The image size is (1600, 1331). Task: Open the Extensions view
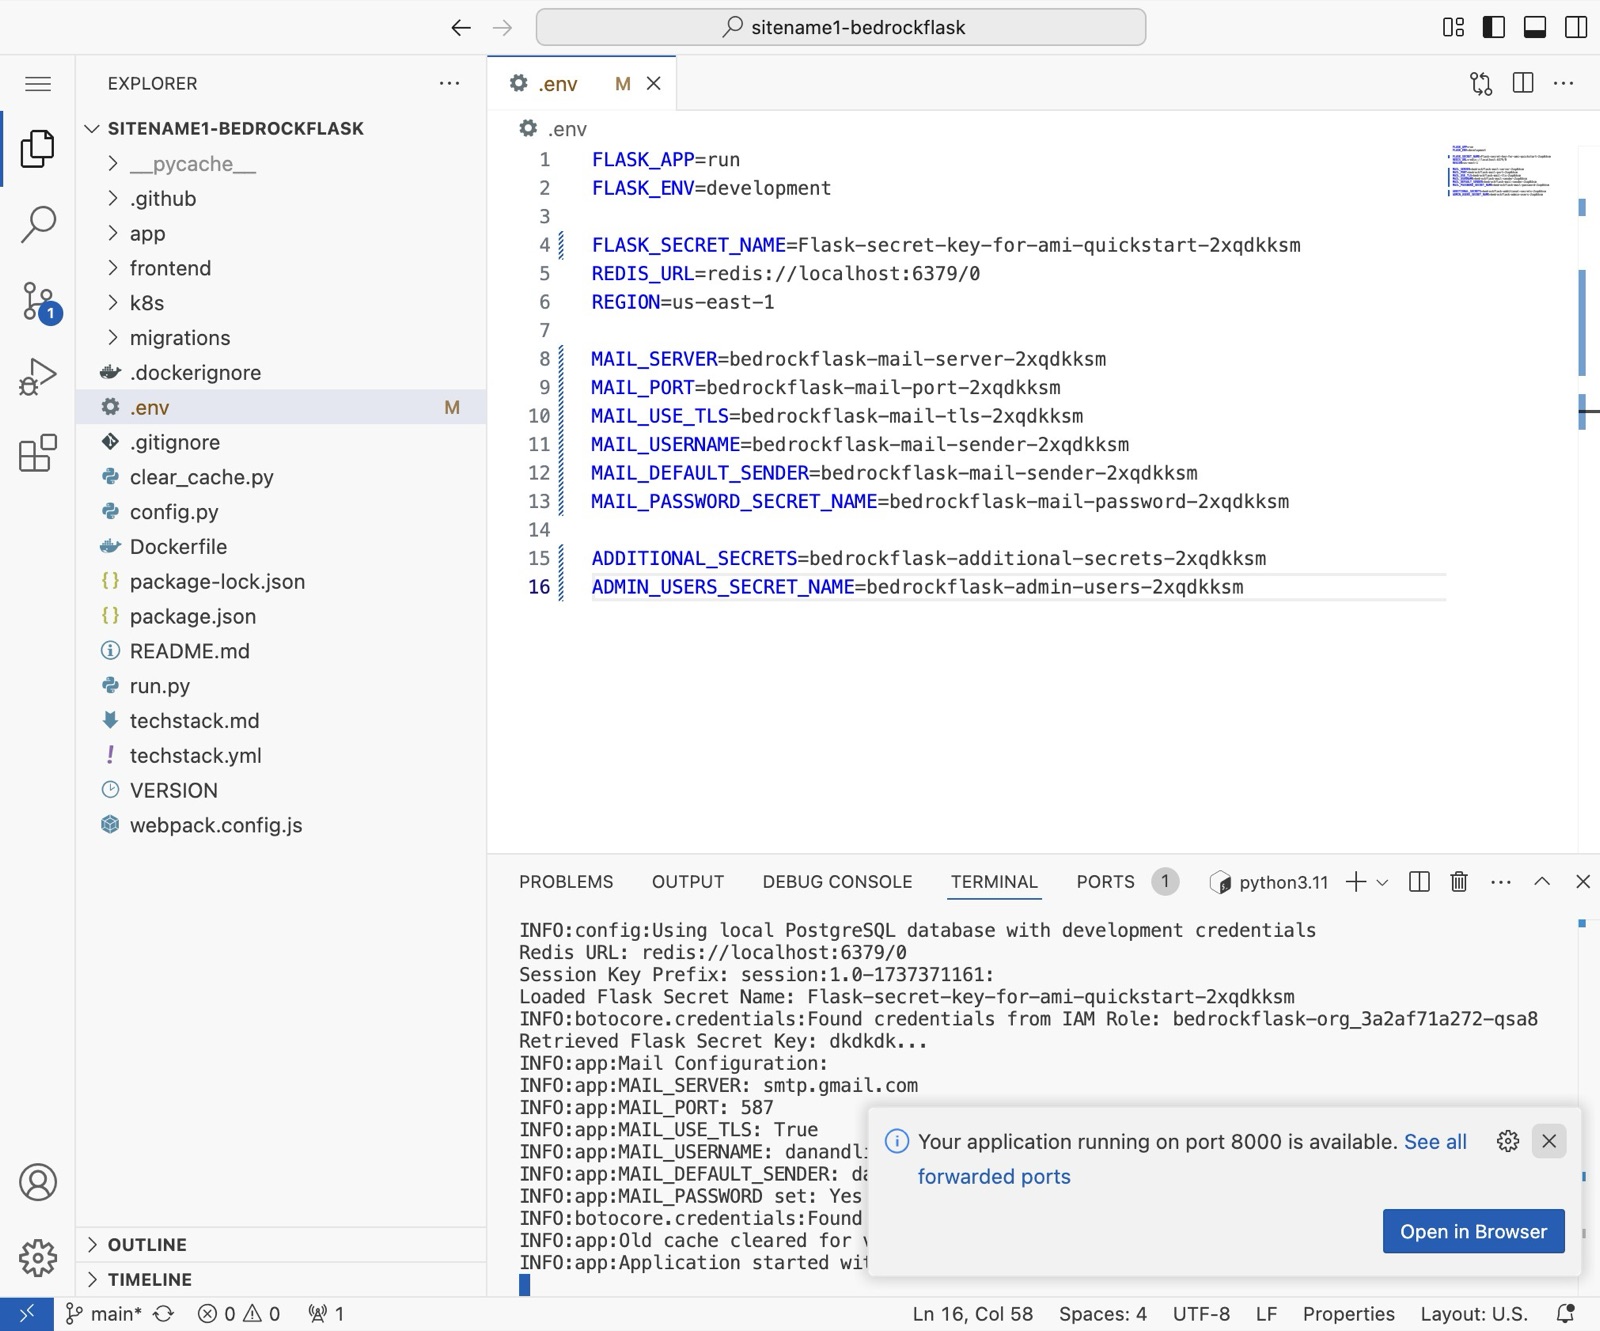coord(38,453)
